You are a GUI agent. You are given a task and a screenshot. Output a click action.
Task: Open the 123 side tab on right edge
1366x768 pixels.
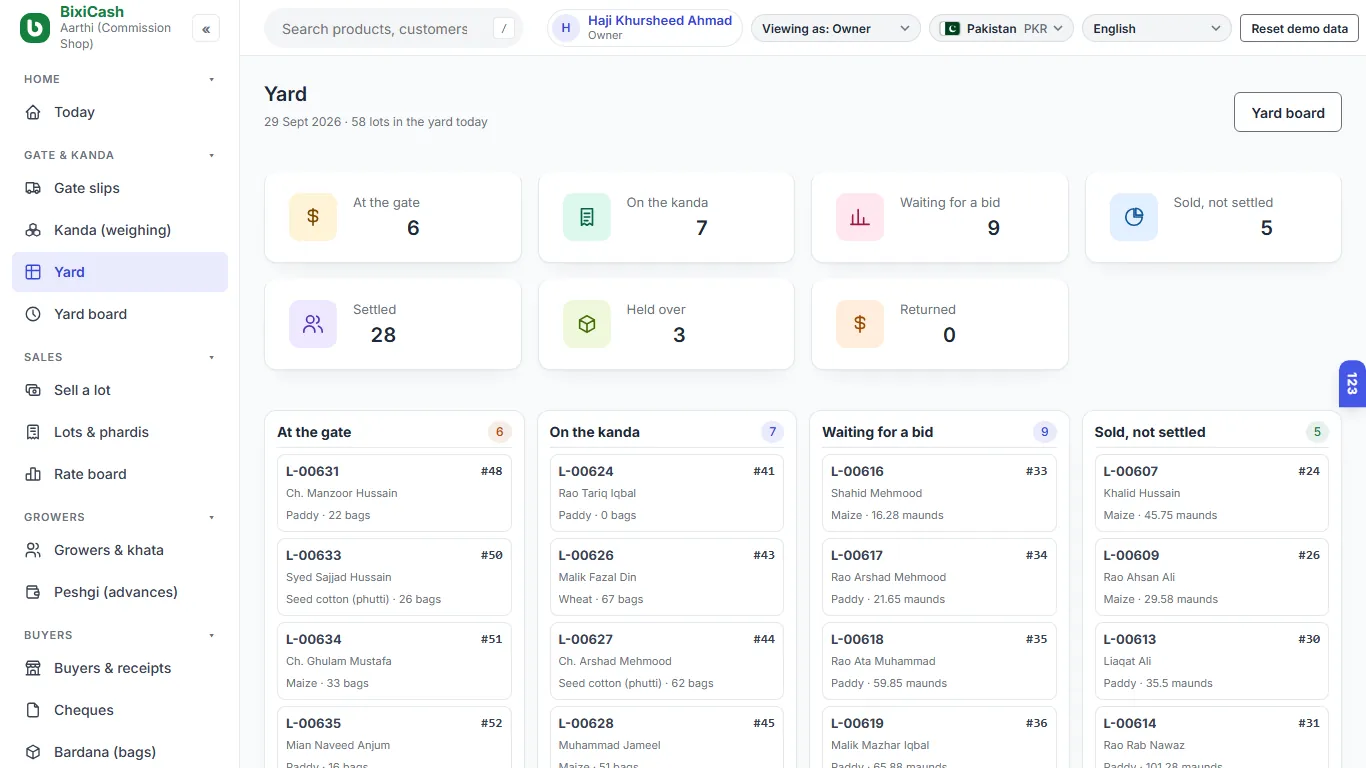pos(1352,384)
